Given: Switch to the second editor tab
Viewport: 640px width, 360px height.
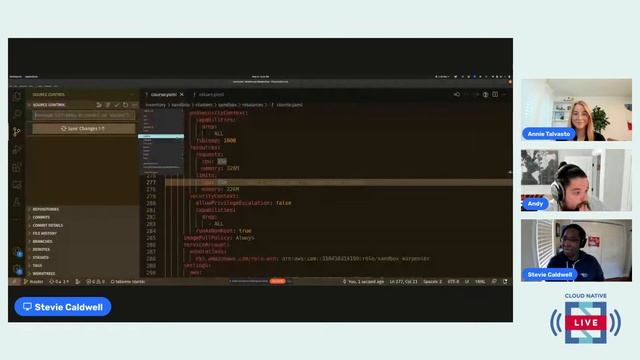Looking at the screenshot, I should pyautogui.click(x=209, y=94).
